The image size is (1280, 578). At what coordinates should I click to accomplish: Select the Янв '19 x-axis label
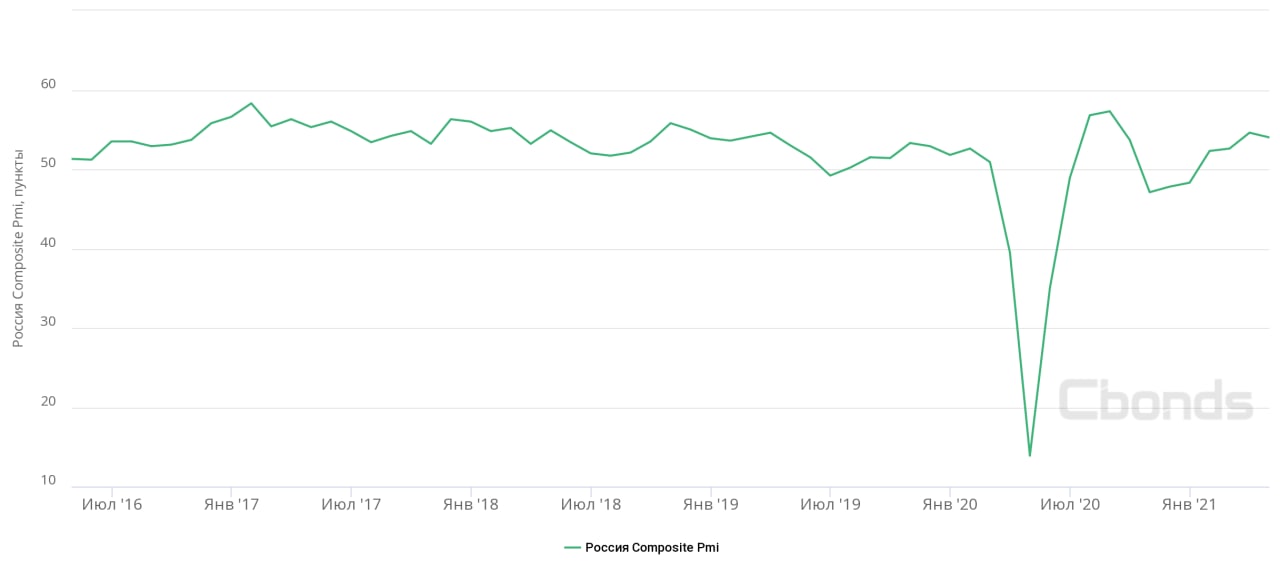[710, 505]
